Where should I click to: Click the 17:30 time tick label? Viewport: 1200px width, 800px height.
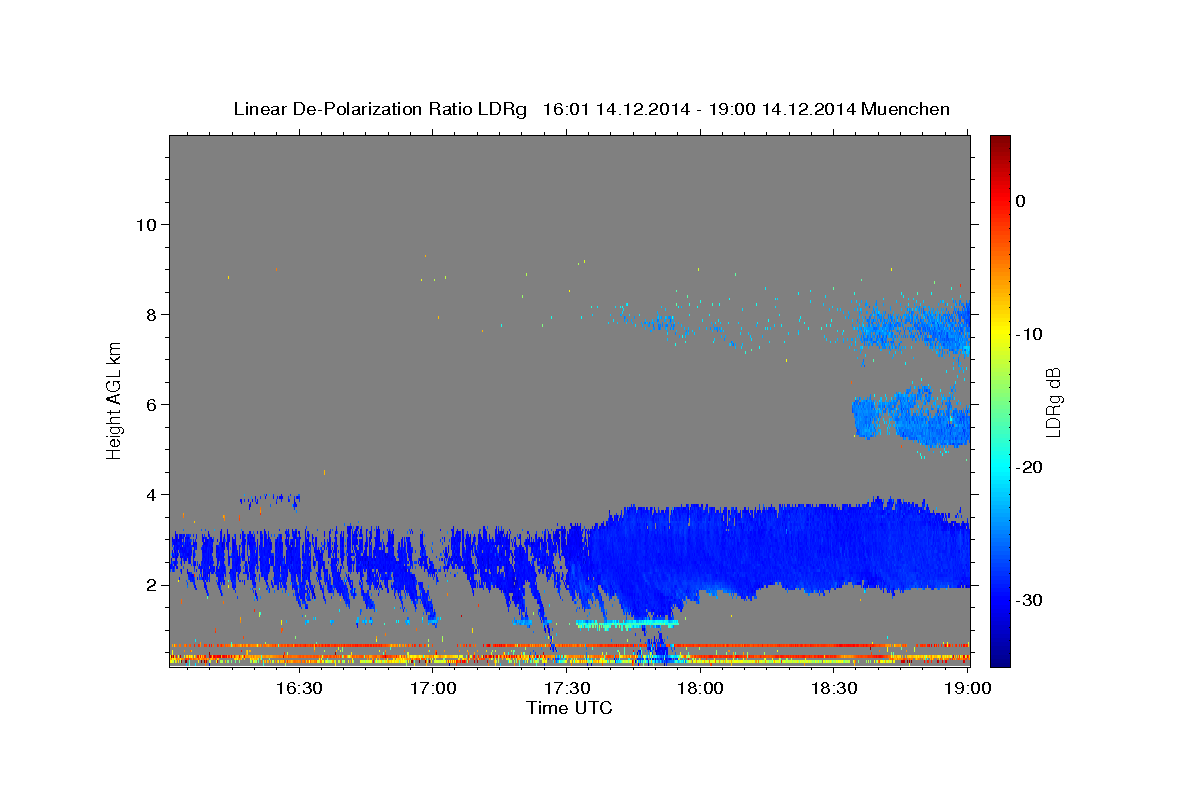coord(567,688)
